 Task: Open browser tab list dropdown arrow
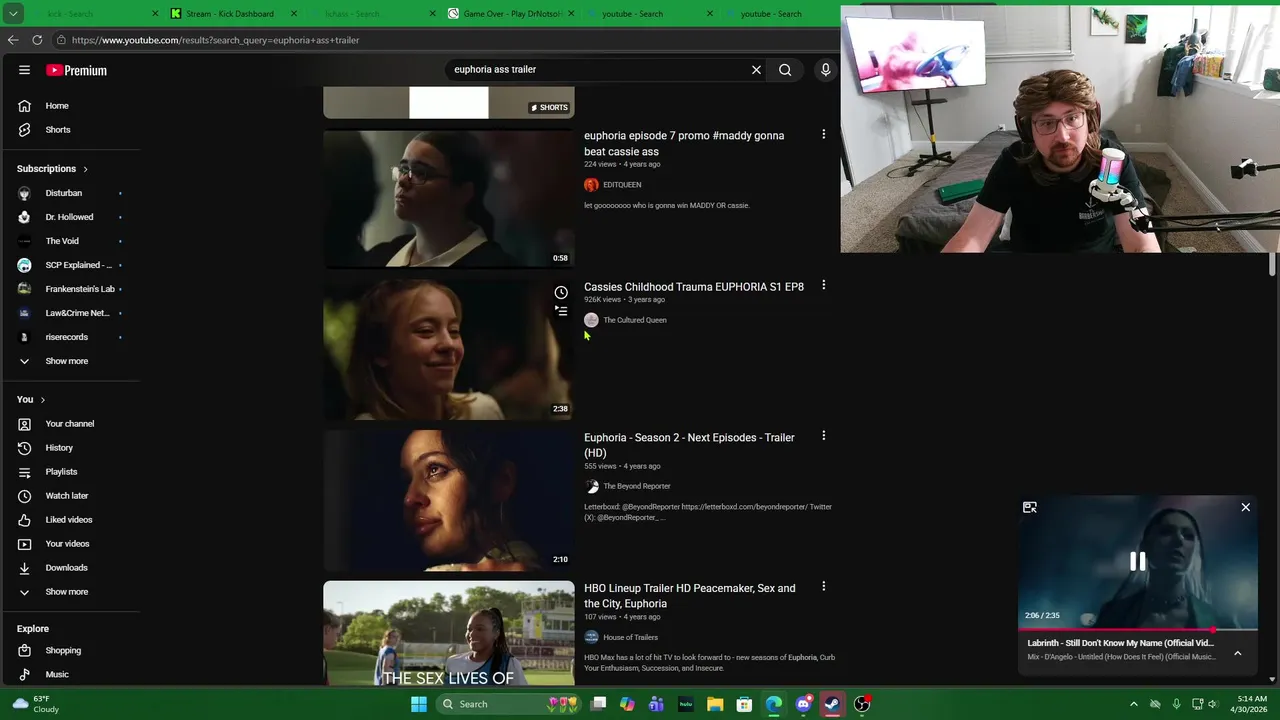tap(13, 14)
